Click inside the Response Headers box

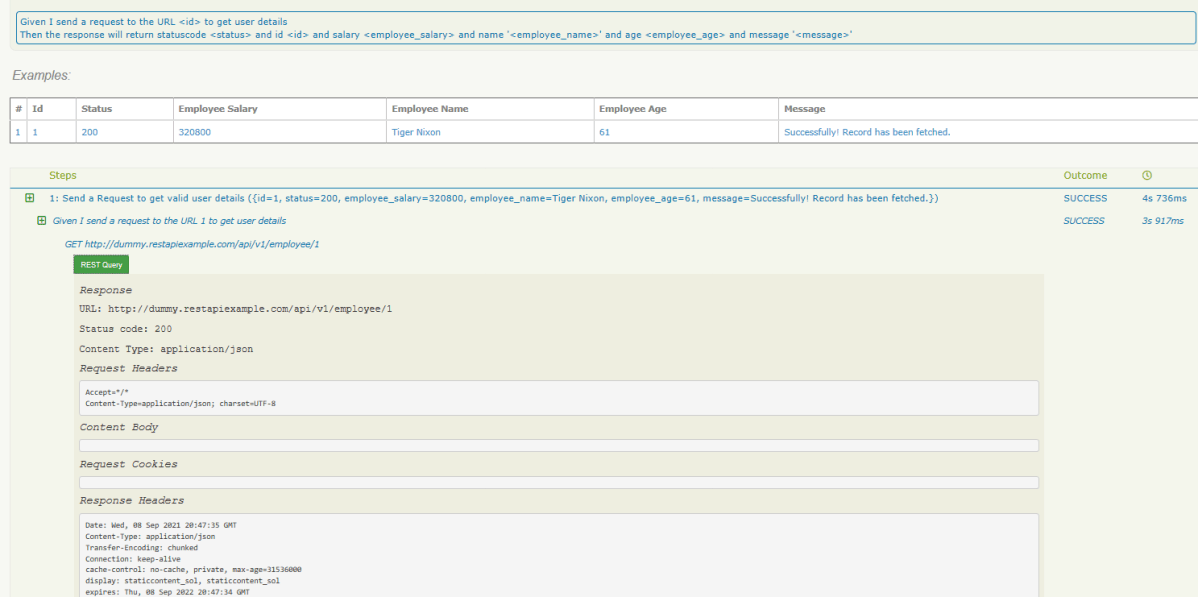558,553
